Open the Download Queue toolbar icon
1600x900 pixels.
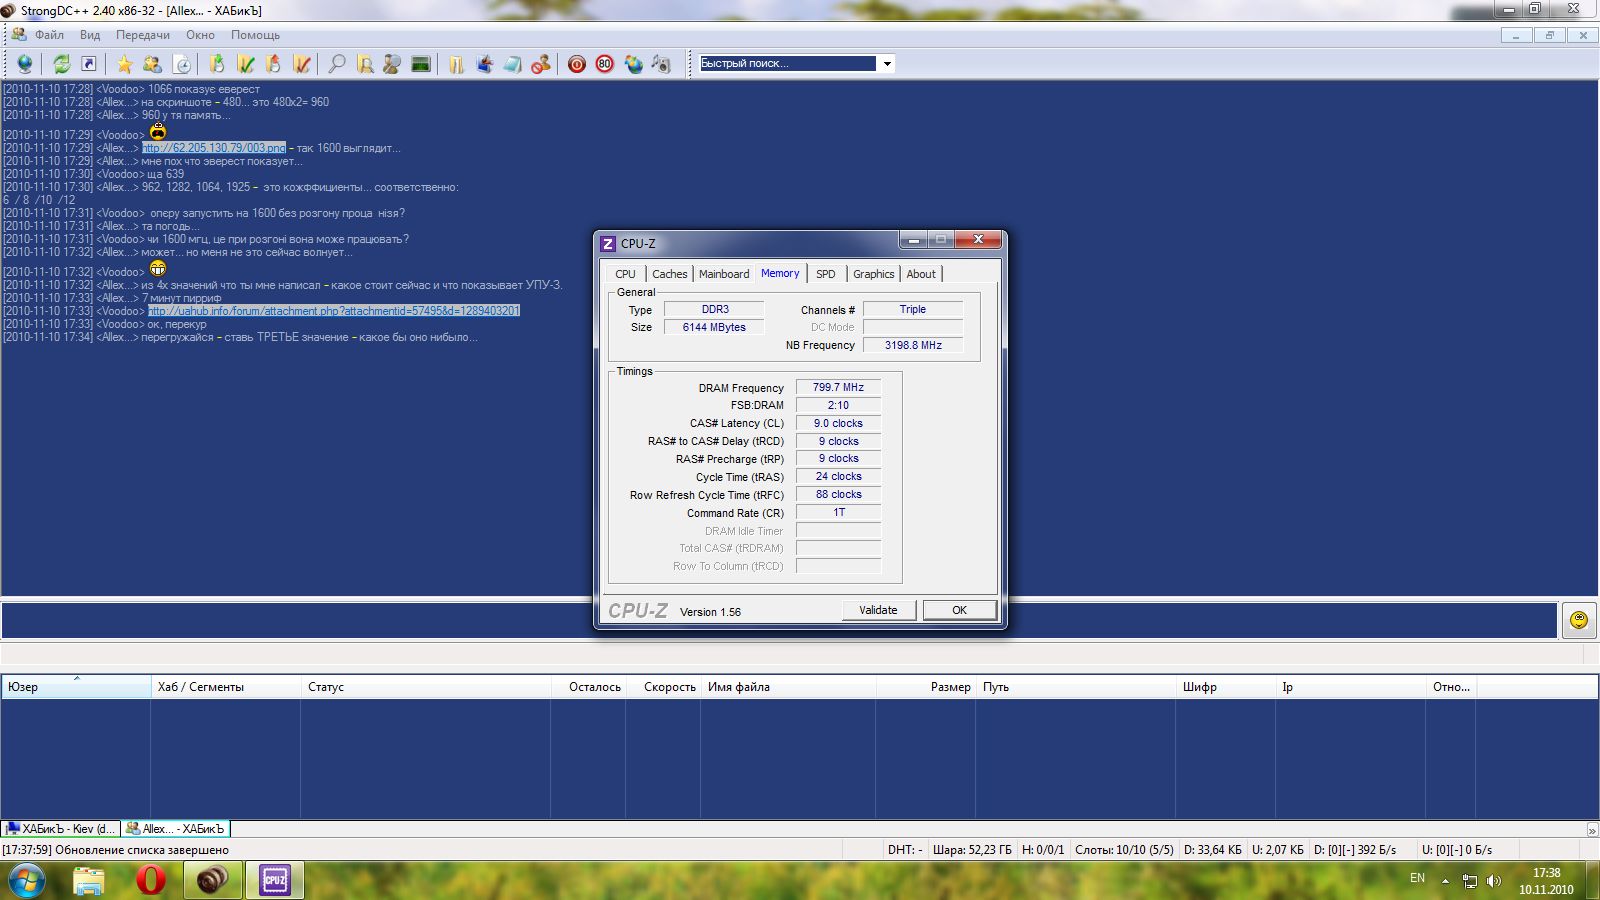tap(217, 64)
